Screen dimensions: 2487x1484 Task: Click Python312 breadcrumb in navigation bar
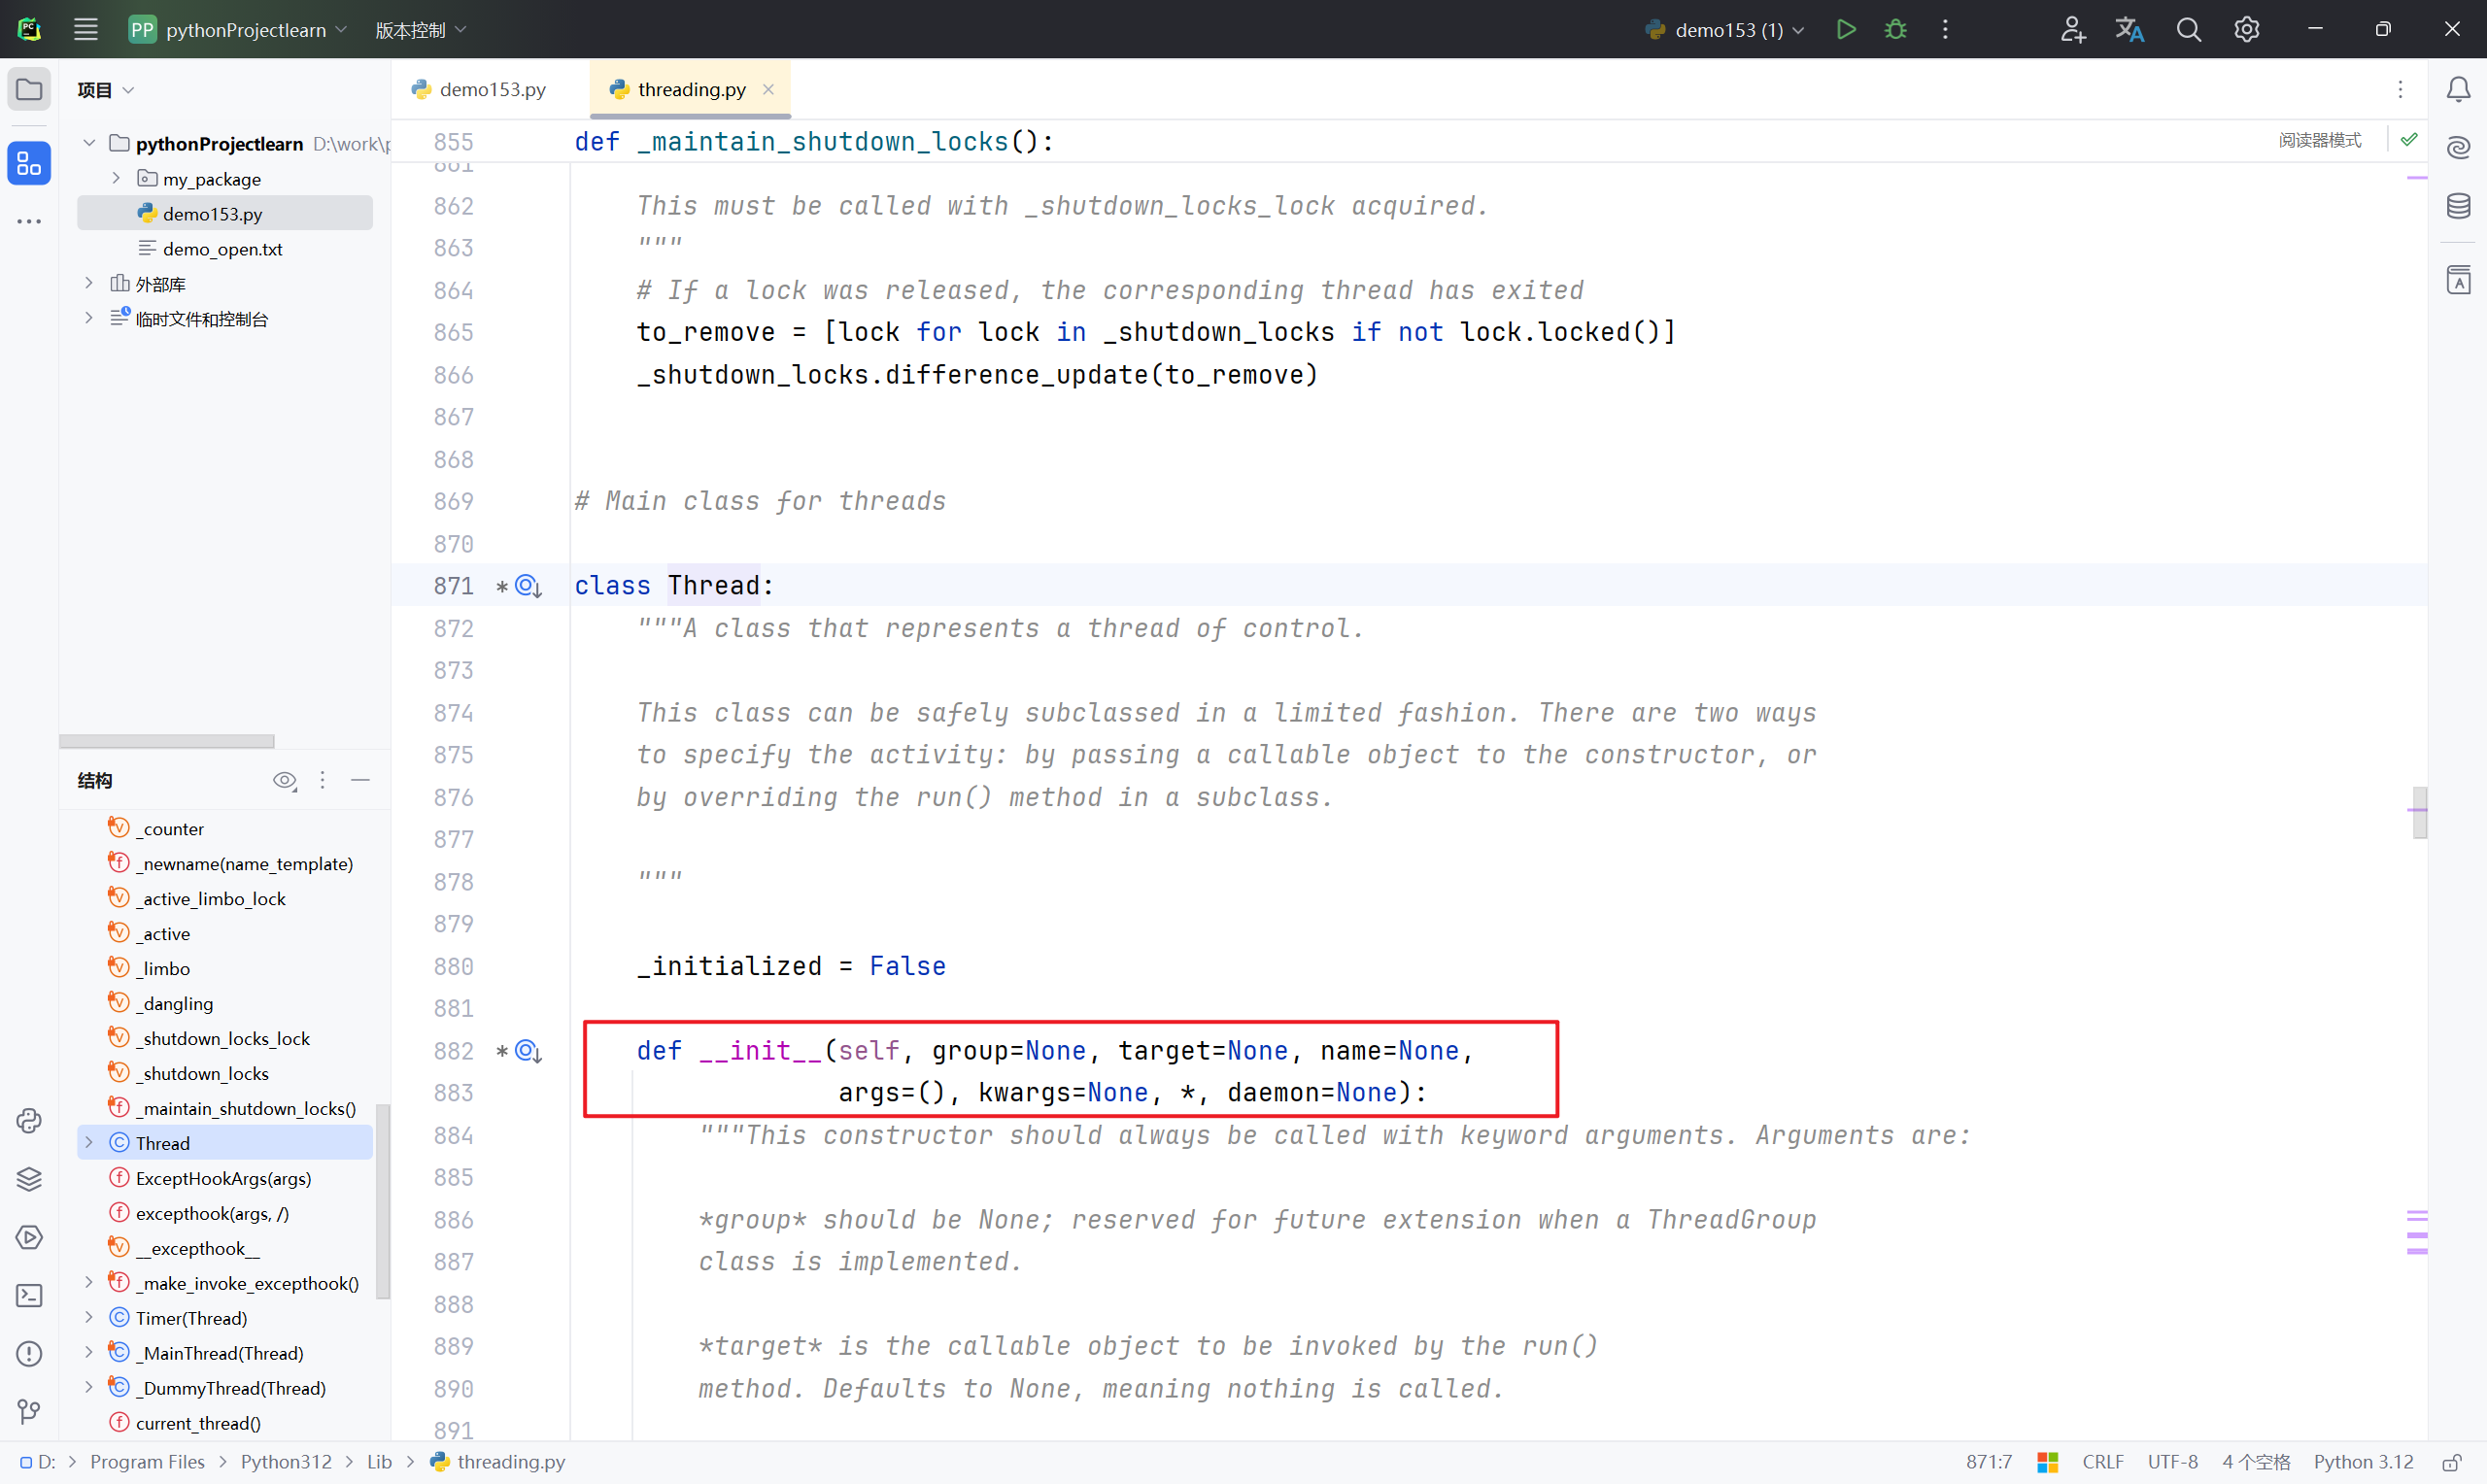point(286,1462)
